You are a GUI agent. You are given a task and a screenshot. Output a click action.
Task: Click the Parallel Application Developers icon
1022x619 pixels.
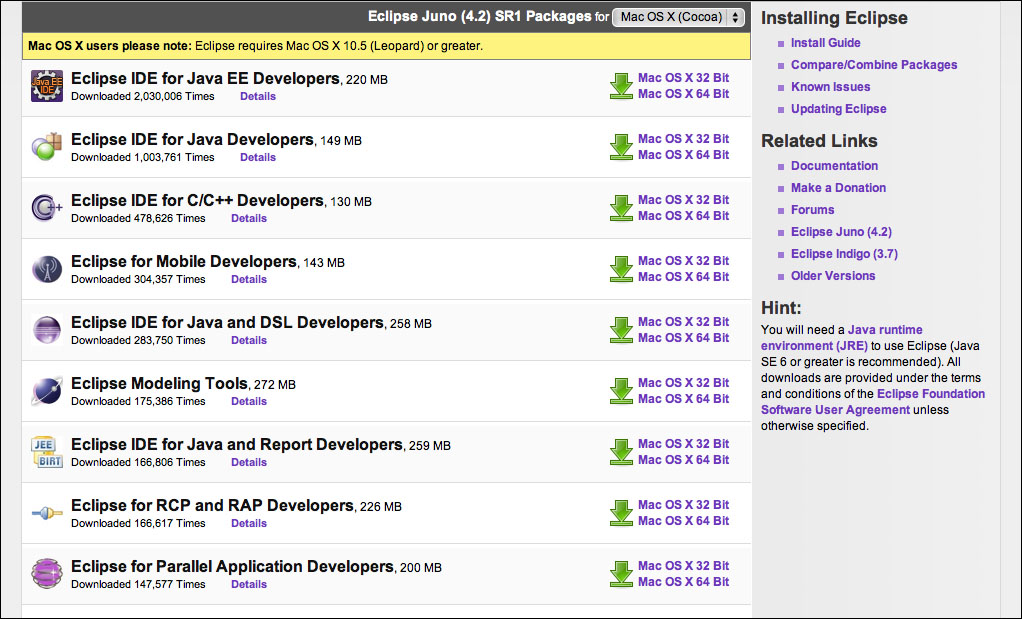[47, 574]
